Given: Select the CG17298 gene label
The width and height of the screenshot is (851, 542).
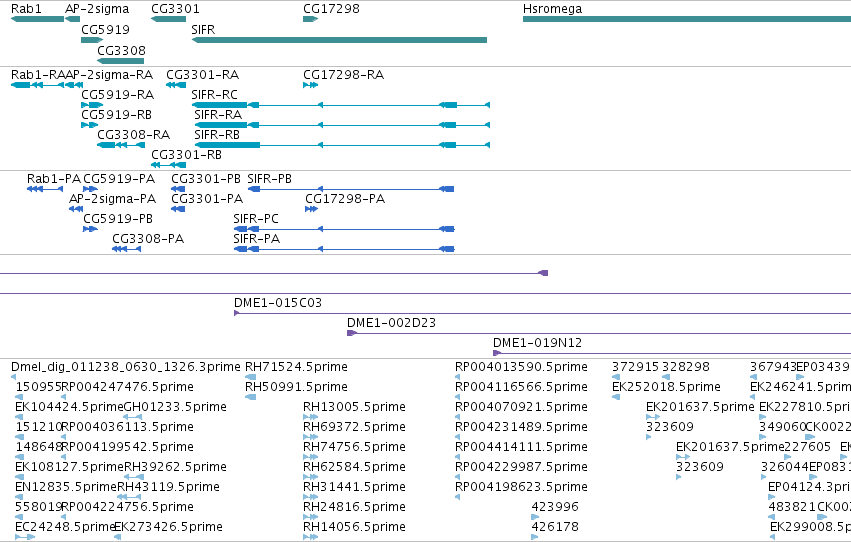Looking at the screenshot, I should click(x=331, y=9).
